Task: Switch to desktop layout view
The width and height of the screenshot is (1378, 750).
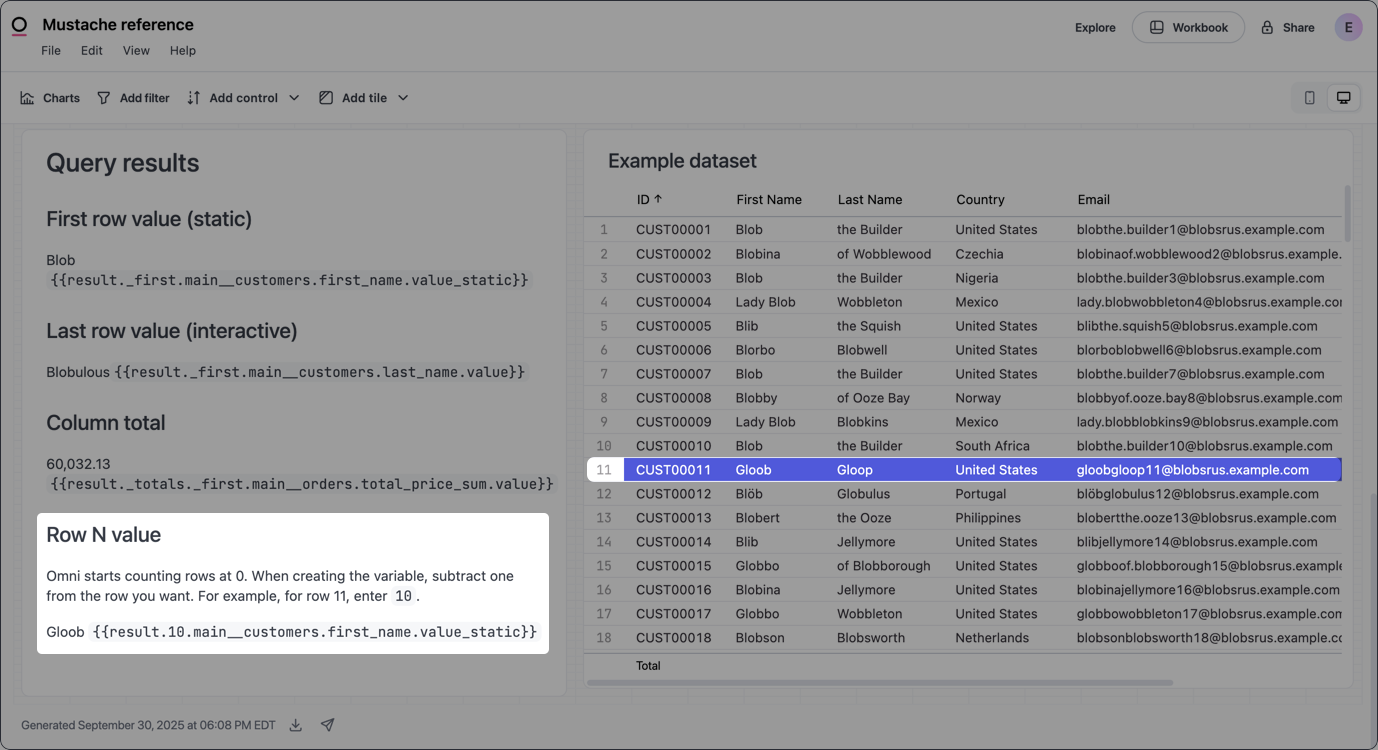Action: [1344, 98]
